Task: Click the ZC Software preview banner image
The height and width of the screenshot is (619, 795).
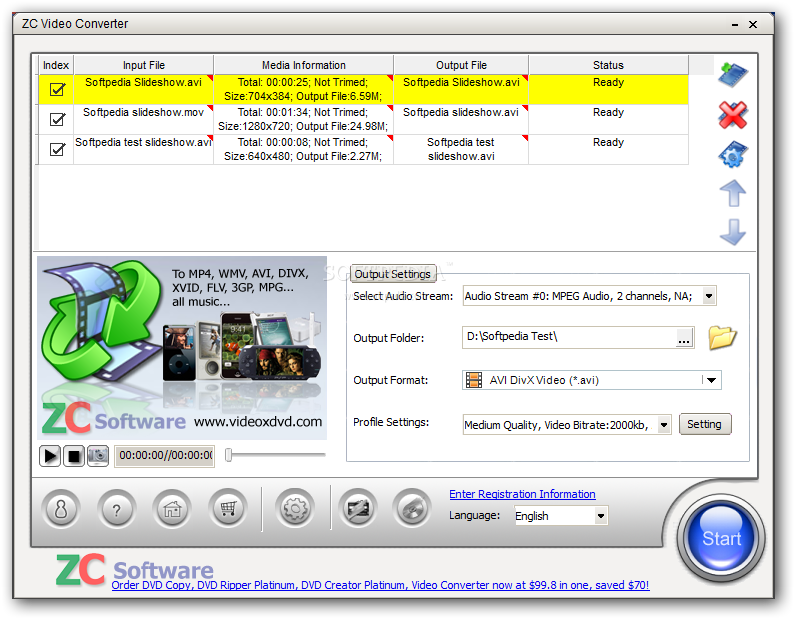Action: [x=182, y=348]
